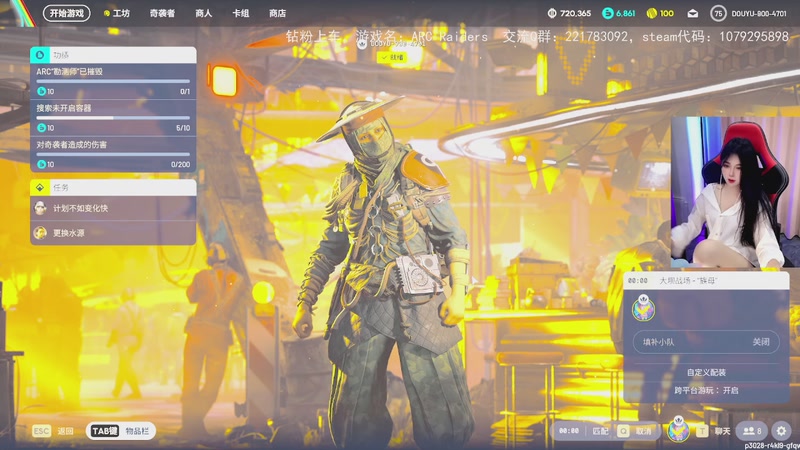
Task: Click the 就绪 ready checkmark above character
Action: tap(392, 58)
